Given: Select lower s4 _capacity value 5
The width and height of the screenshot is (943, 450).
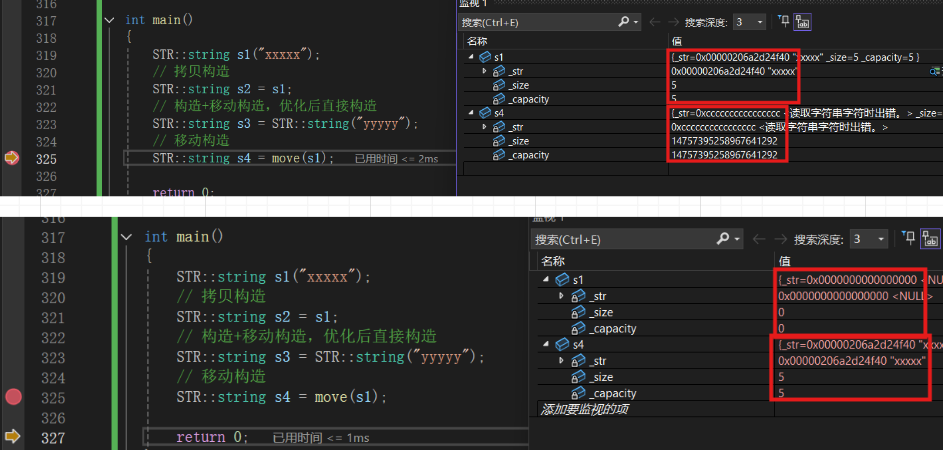Looking at the screenshot, I should point(781,393).
